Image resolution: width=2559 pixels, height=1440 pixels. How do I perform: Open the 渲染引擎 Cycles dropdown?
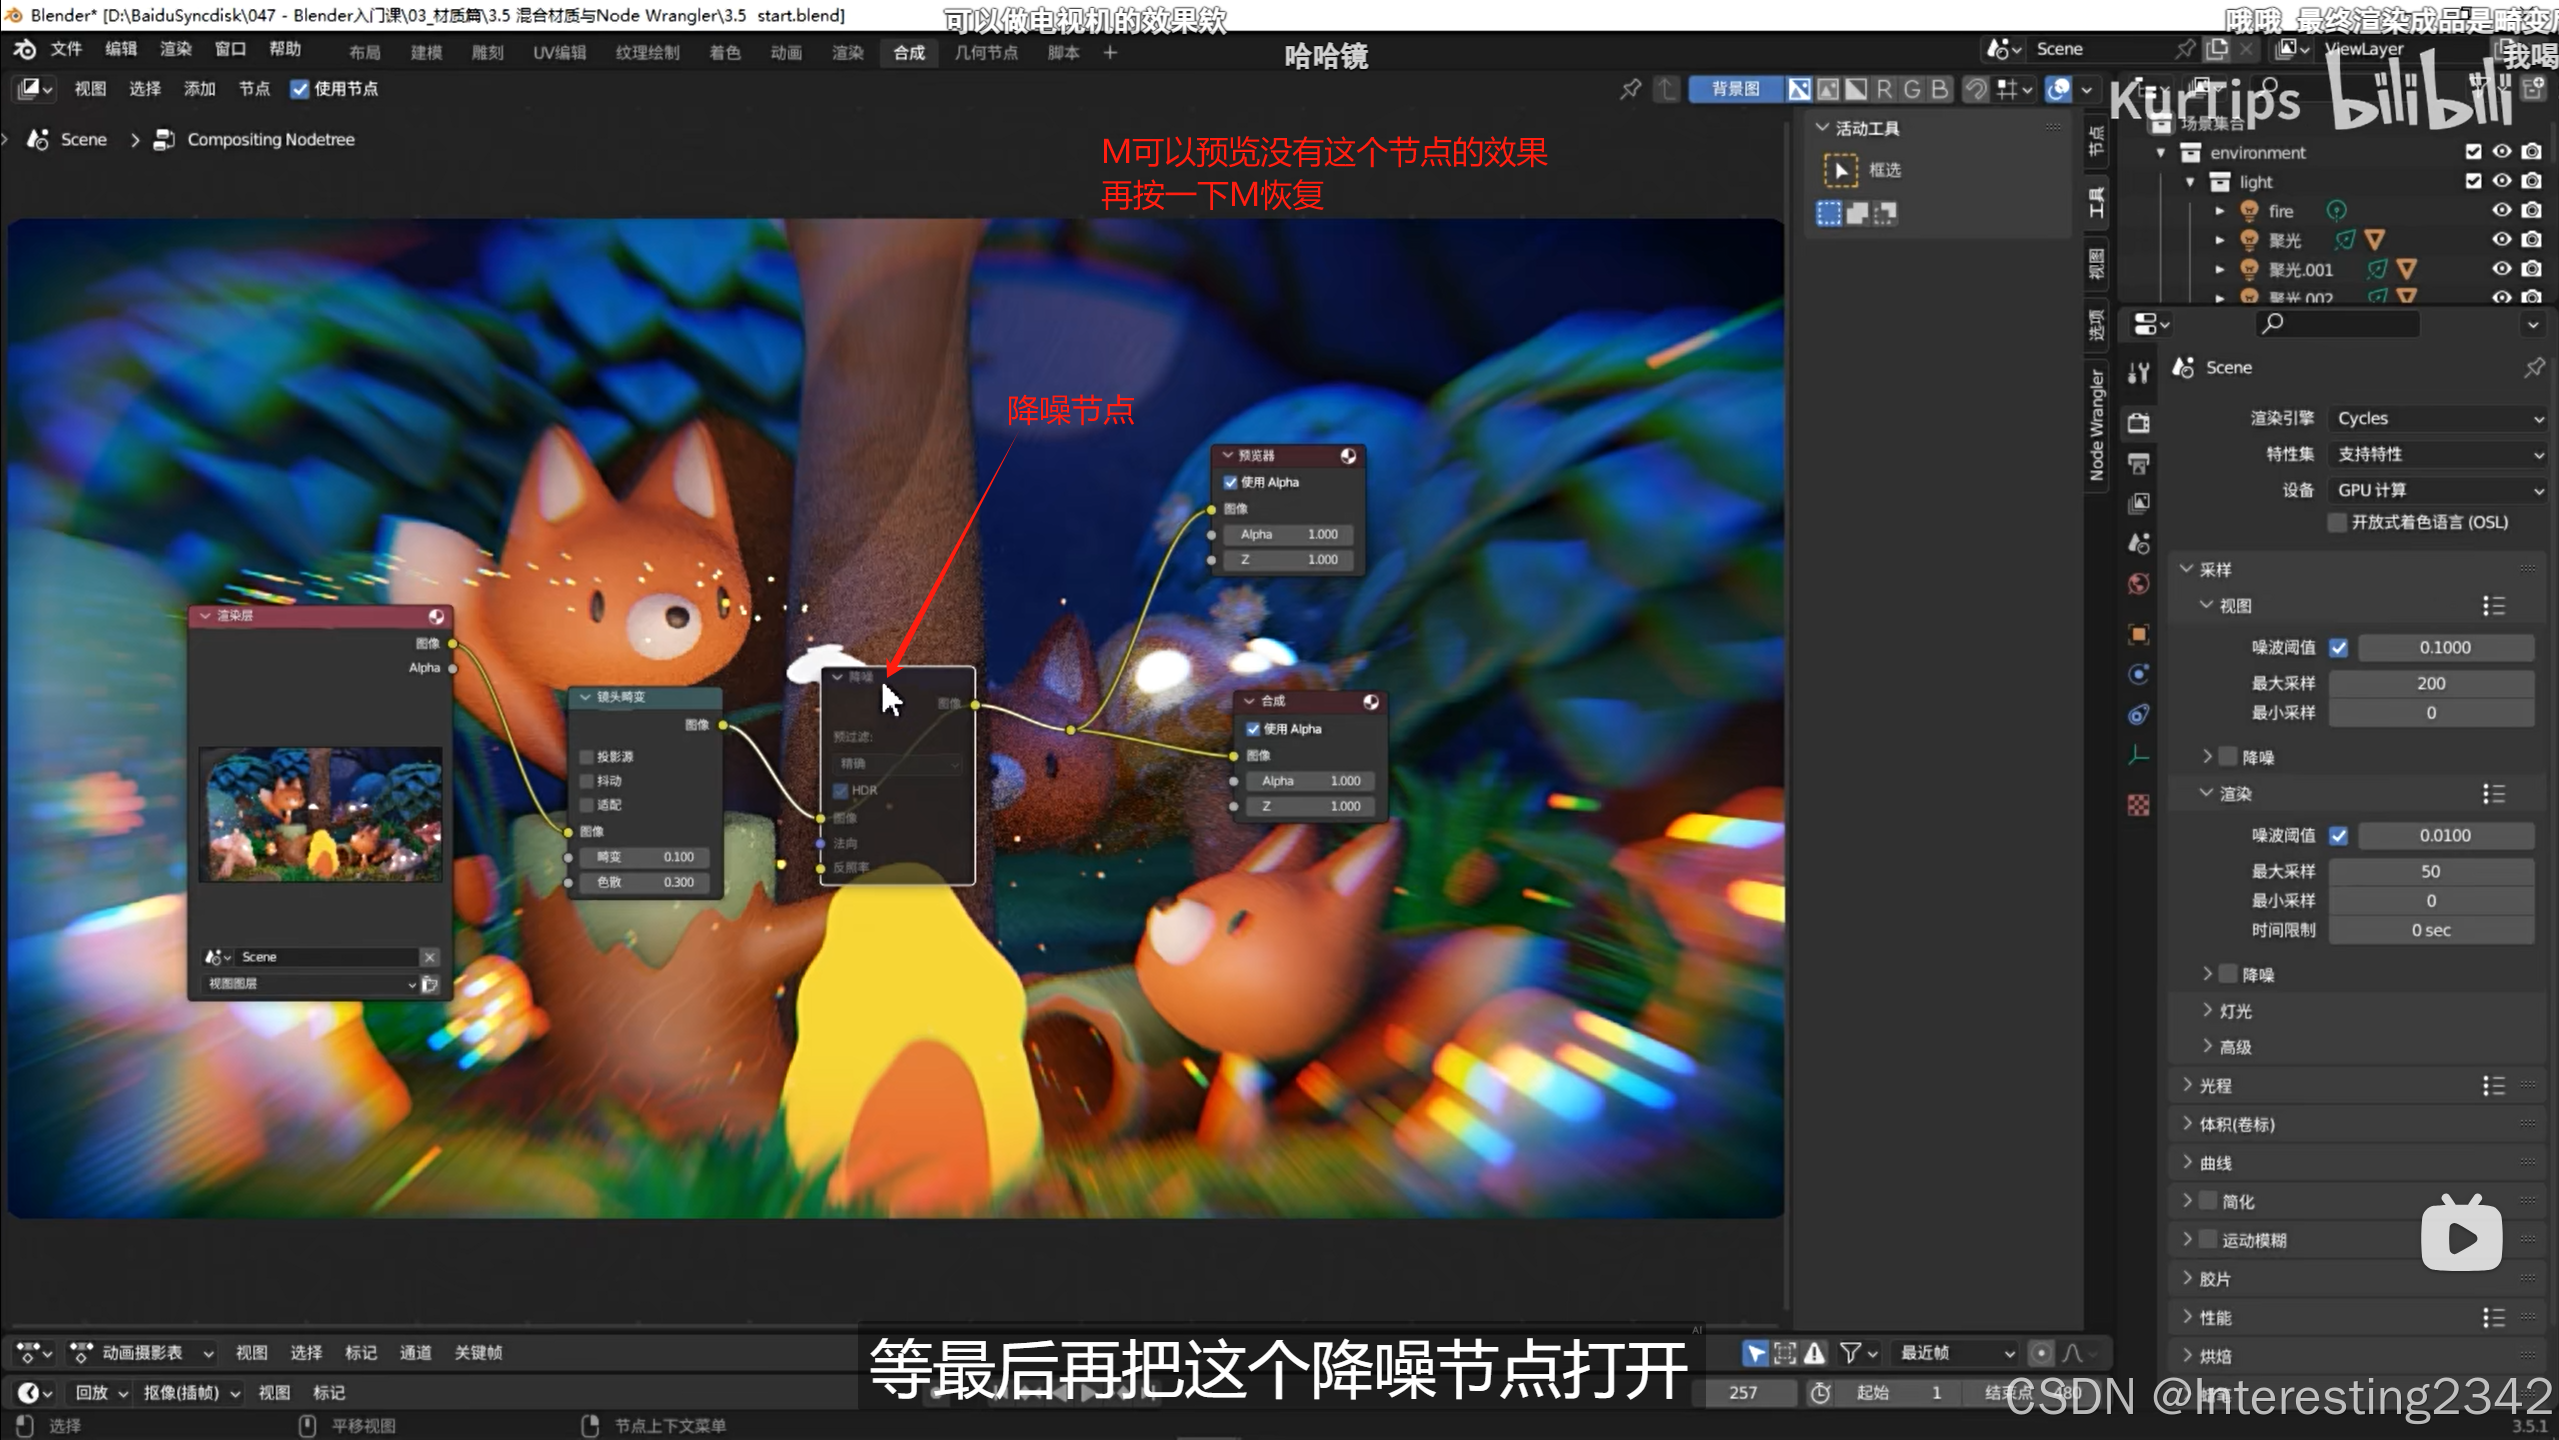tap(2436, 418)
